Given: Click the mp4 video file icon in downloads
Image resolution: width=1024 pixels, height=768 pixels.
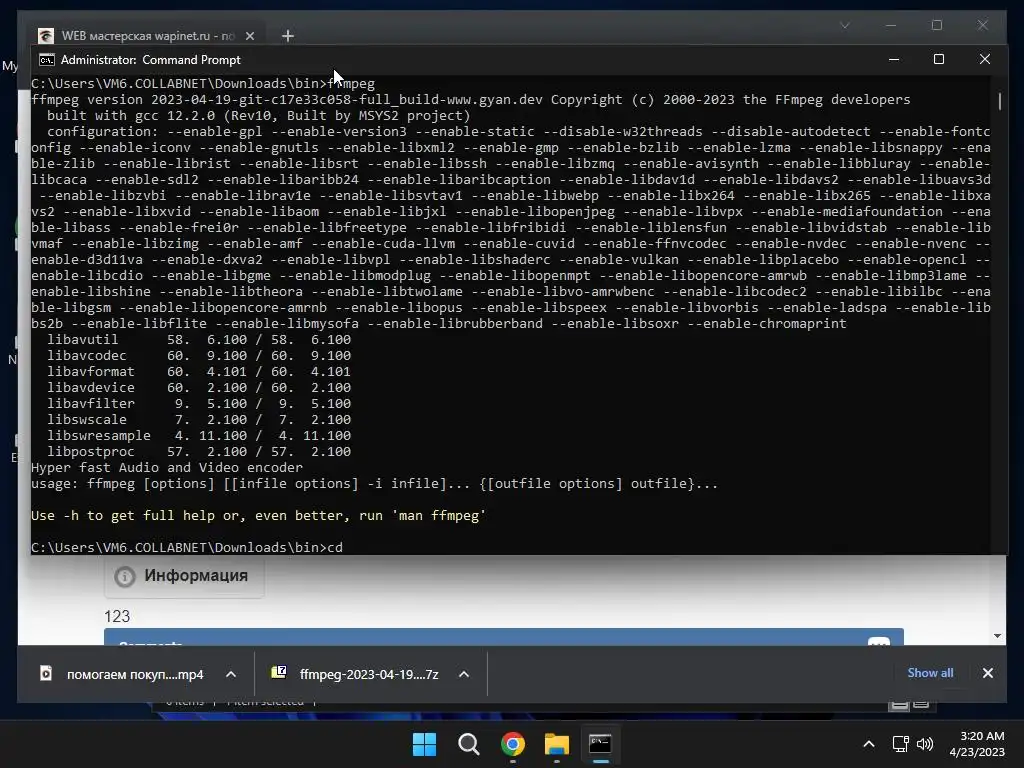Looking at the screenshot, I should [46, 673].
